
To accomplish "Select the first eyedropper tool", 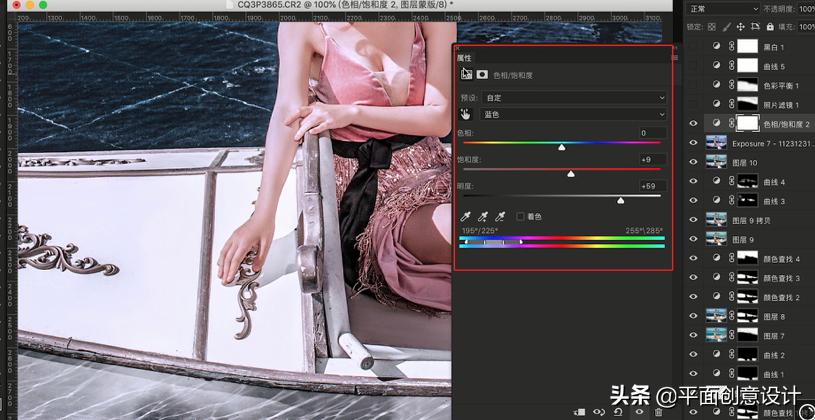I will [x=465, y=216].
